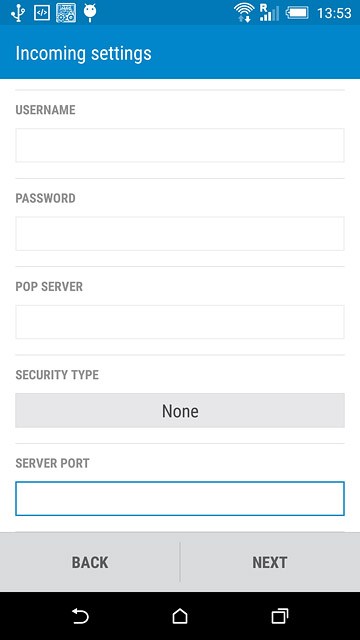360x640 pixels.
Task: Tap the Android back navigation icon
Action: point(80,616)
